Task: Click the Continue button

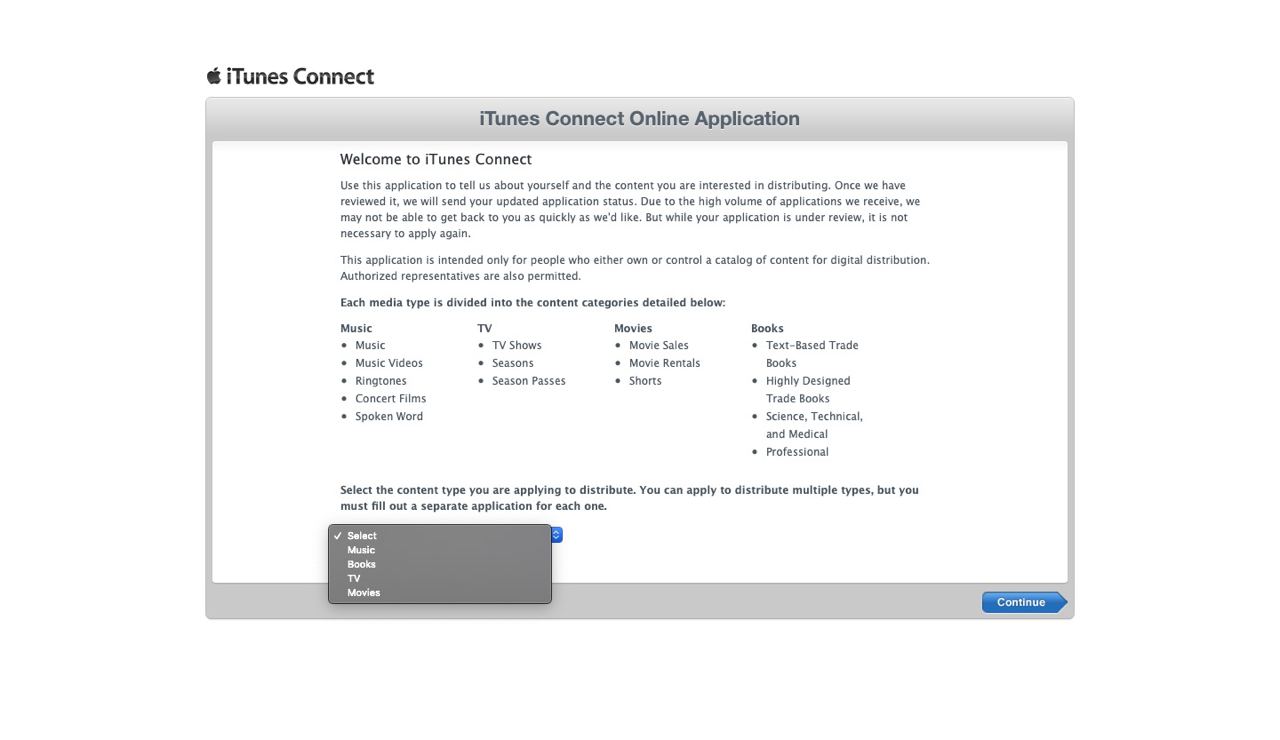Action: 1024,602
